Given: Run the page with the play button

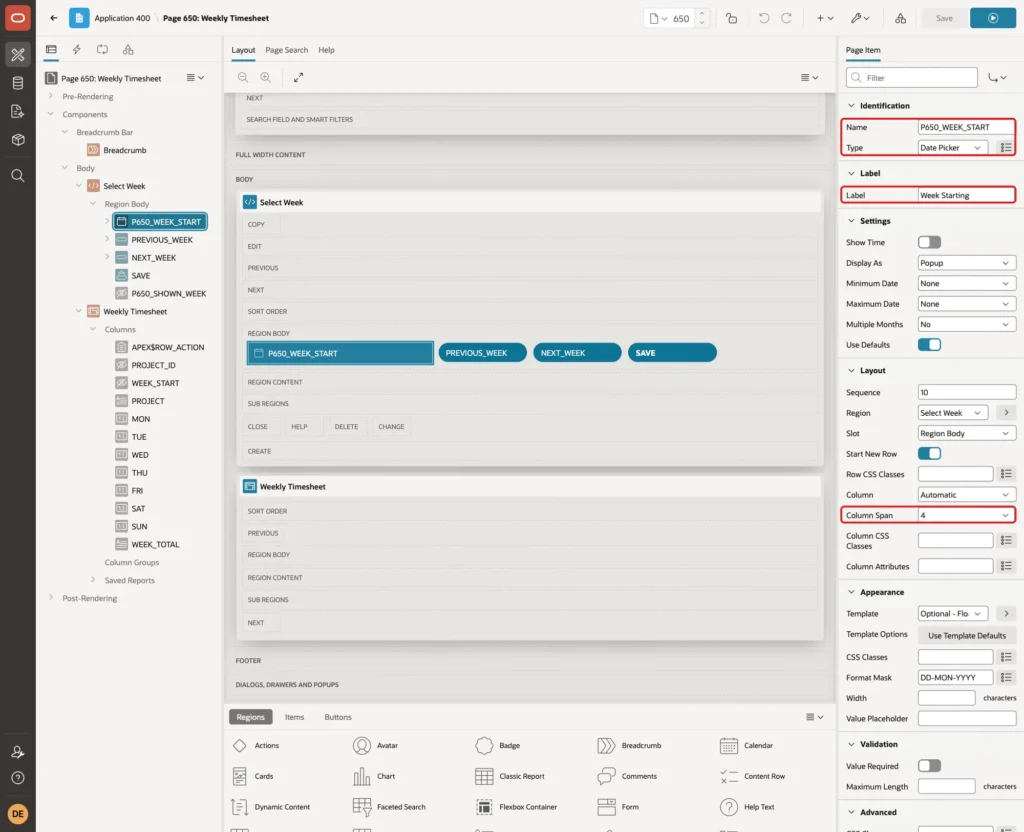Looking at the screenshot, I should [x=993, y=18].
